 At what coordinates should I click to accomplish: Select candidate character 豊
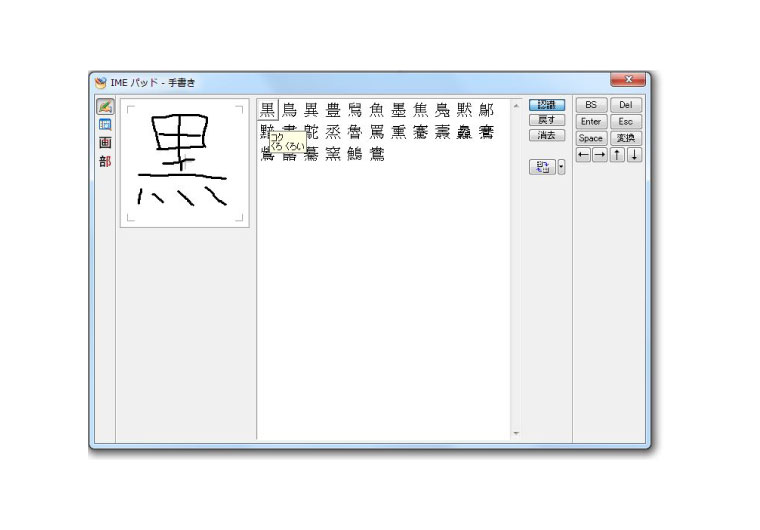[x=333, y=110]
